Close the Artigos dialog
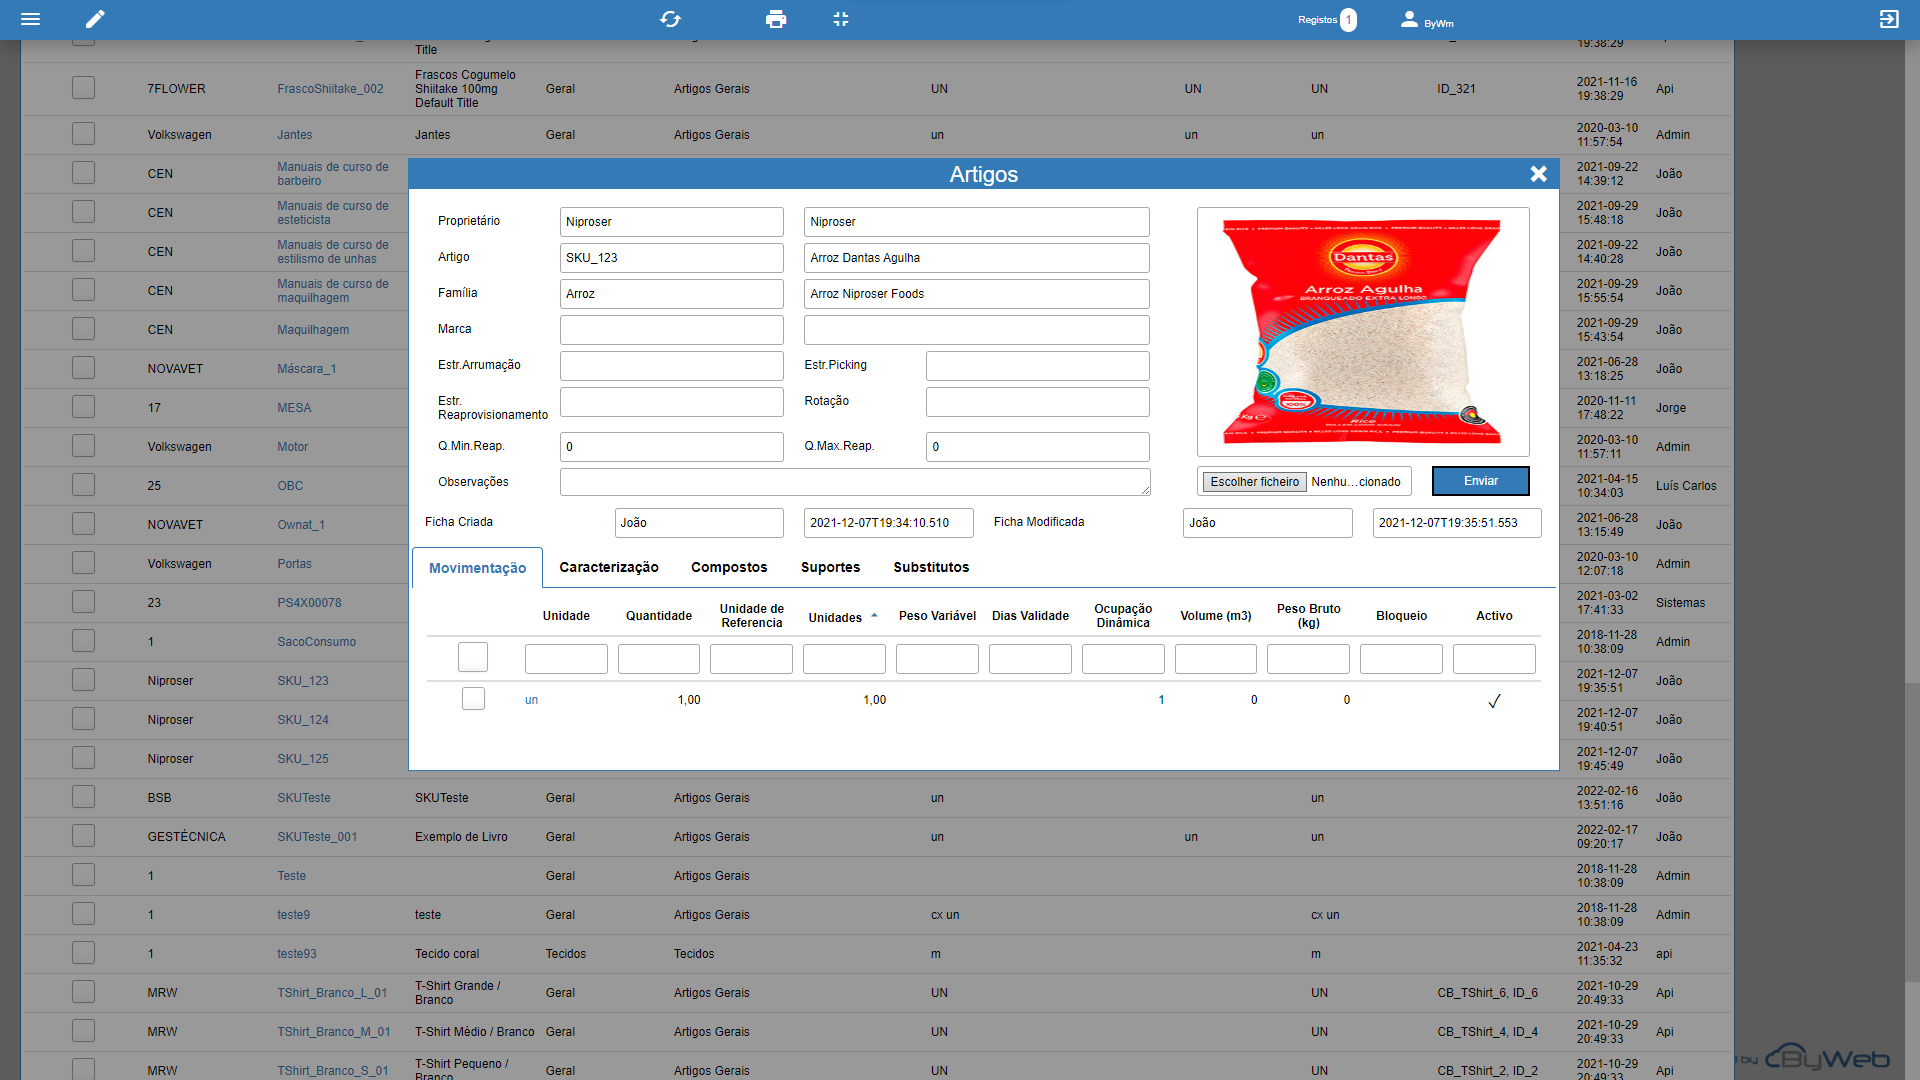 point(1538,174)
